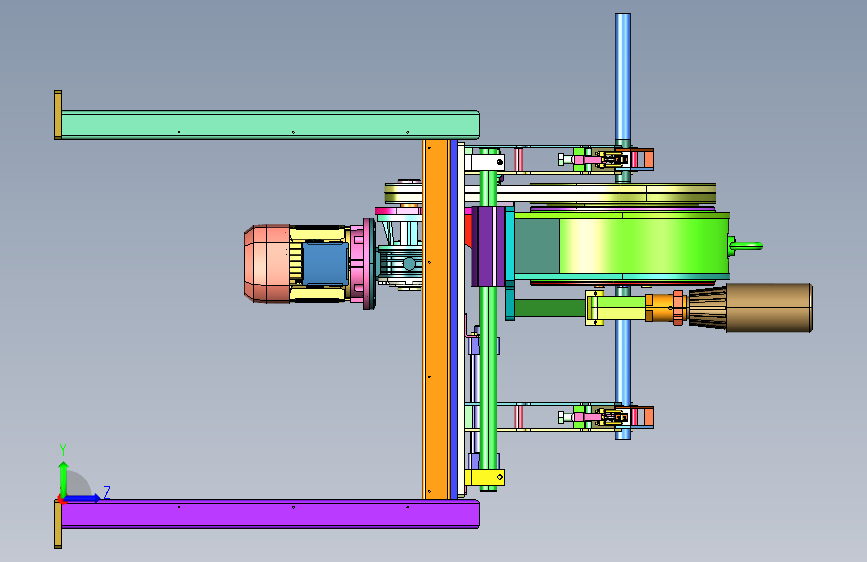Click the Y axis label

click(x=63, y=450)
